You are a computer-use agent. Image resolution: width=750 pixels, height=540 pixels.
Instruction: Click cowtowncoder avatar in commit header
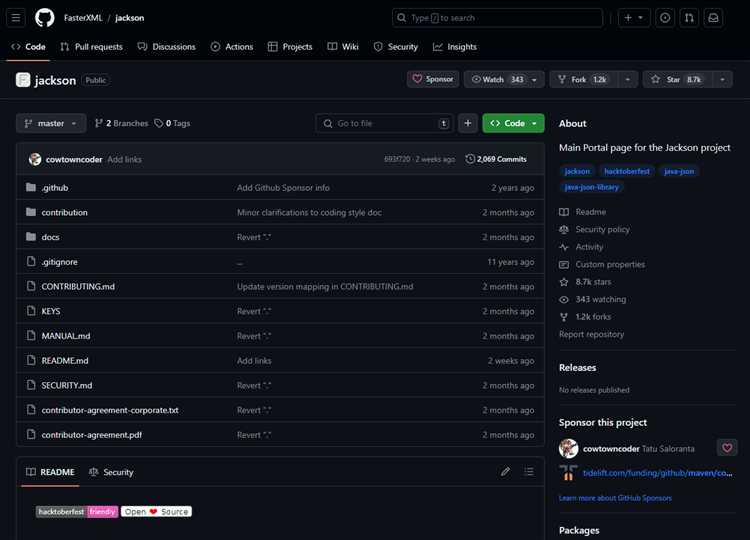(x=35, y=159)
